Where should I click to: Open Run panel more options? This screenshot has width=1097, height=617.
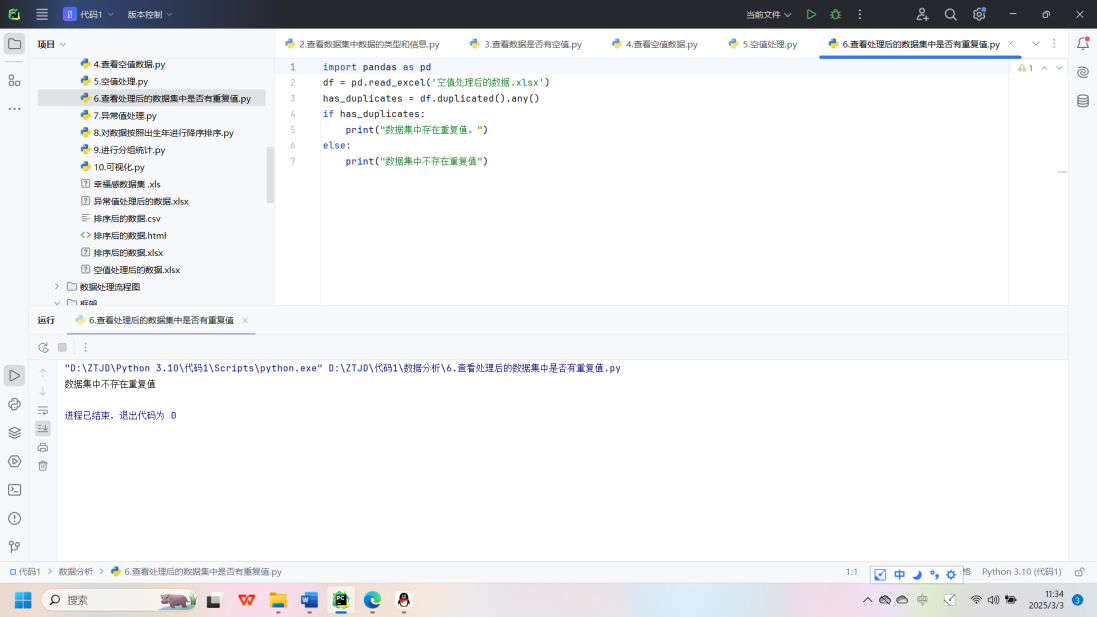(x=85, y=348)
